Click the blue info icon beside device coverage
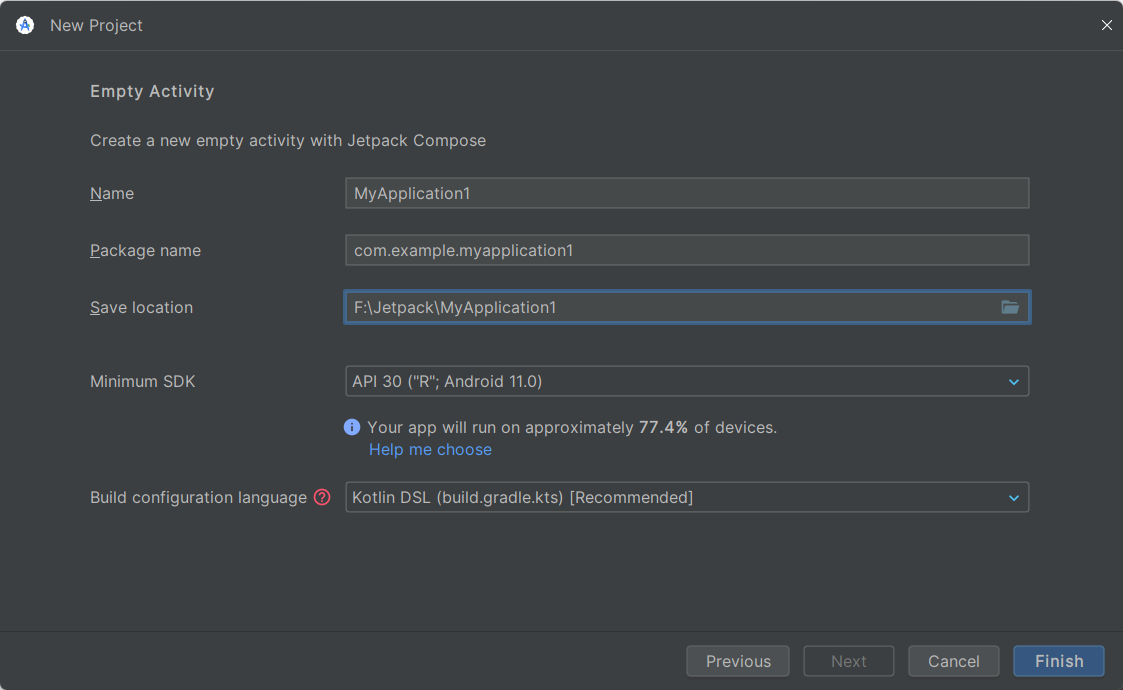The height and width of the screenshot is (690, 1123). pyautogui.click(x=352, y=427)
